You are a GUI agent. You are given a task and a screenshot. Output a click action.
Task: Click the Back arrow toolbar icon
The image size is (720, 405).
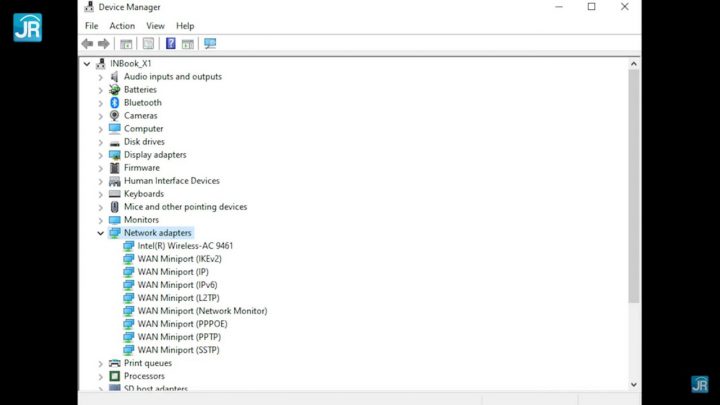click(87, 44)
